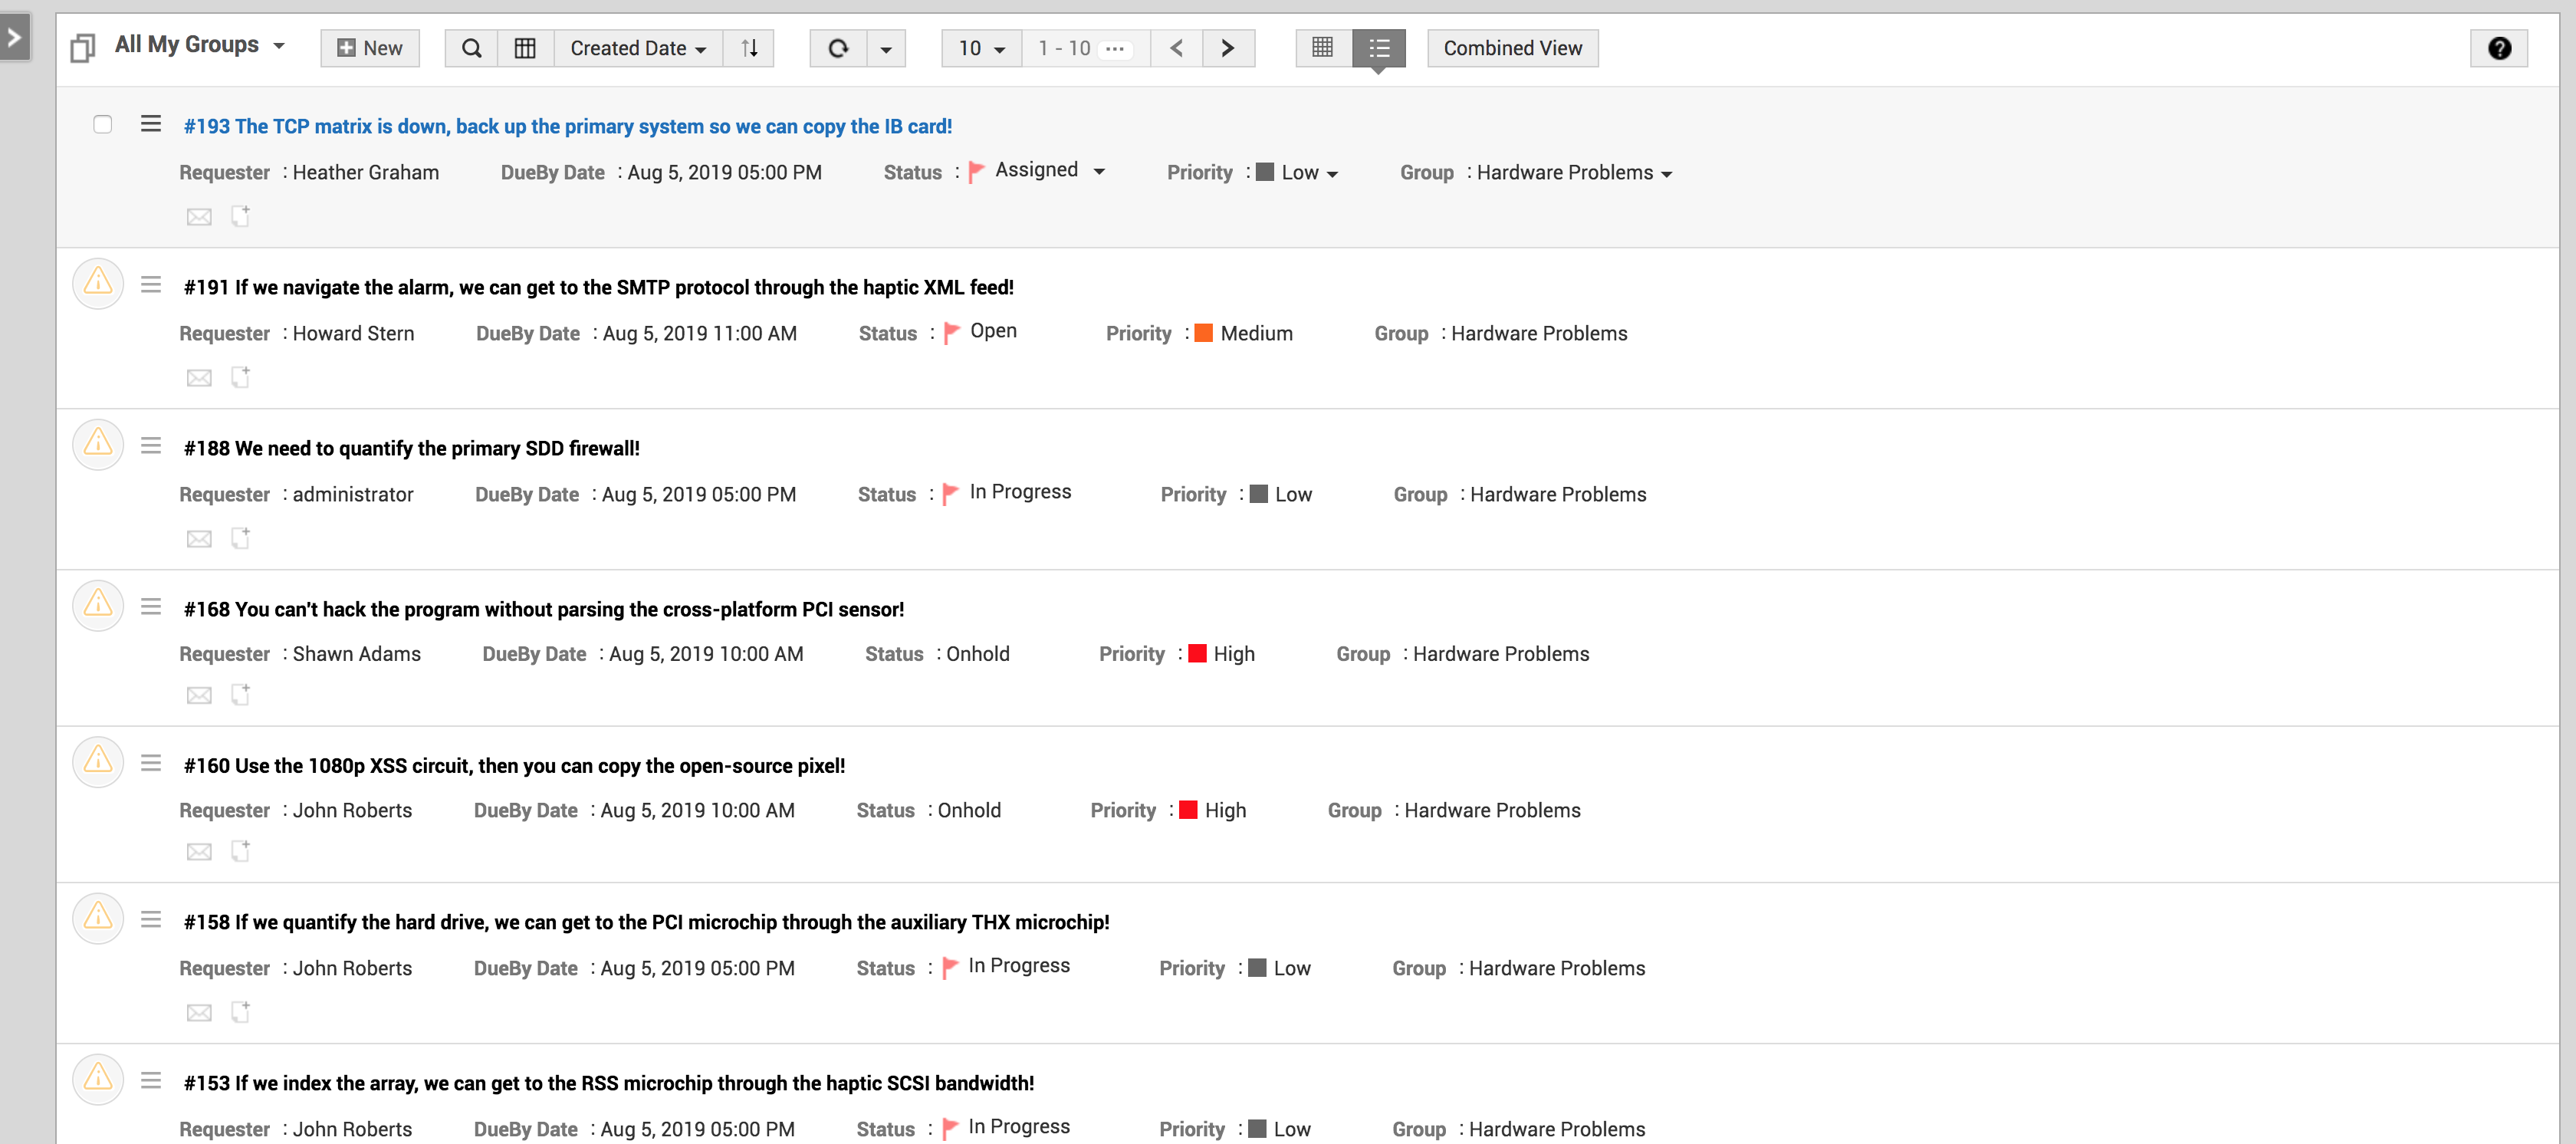
Task: Switch to detailed list view
Action: 1379,48
